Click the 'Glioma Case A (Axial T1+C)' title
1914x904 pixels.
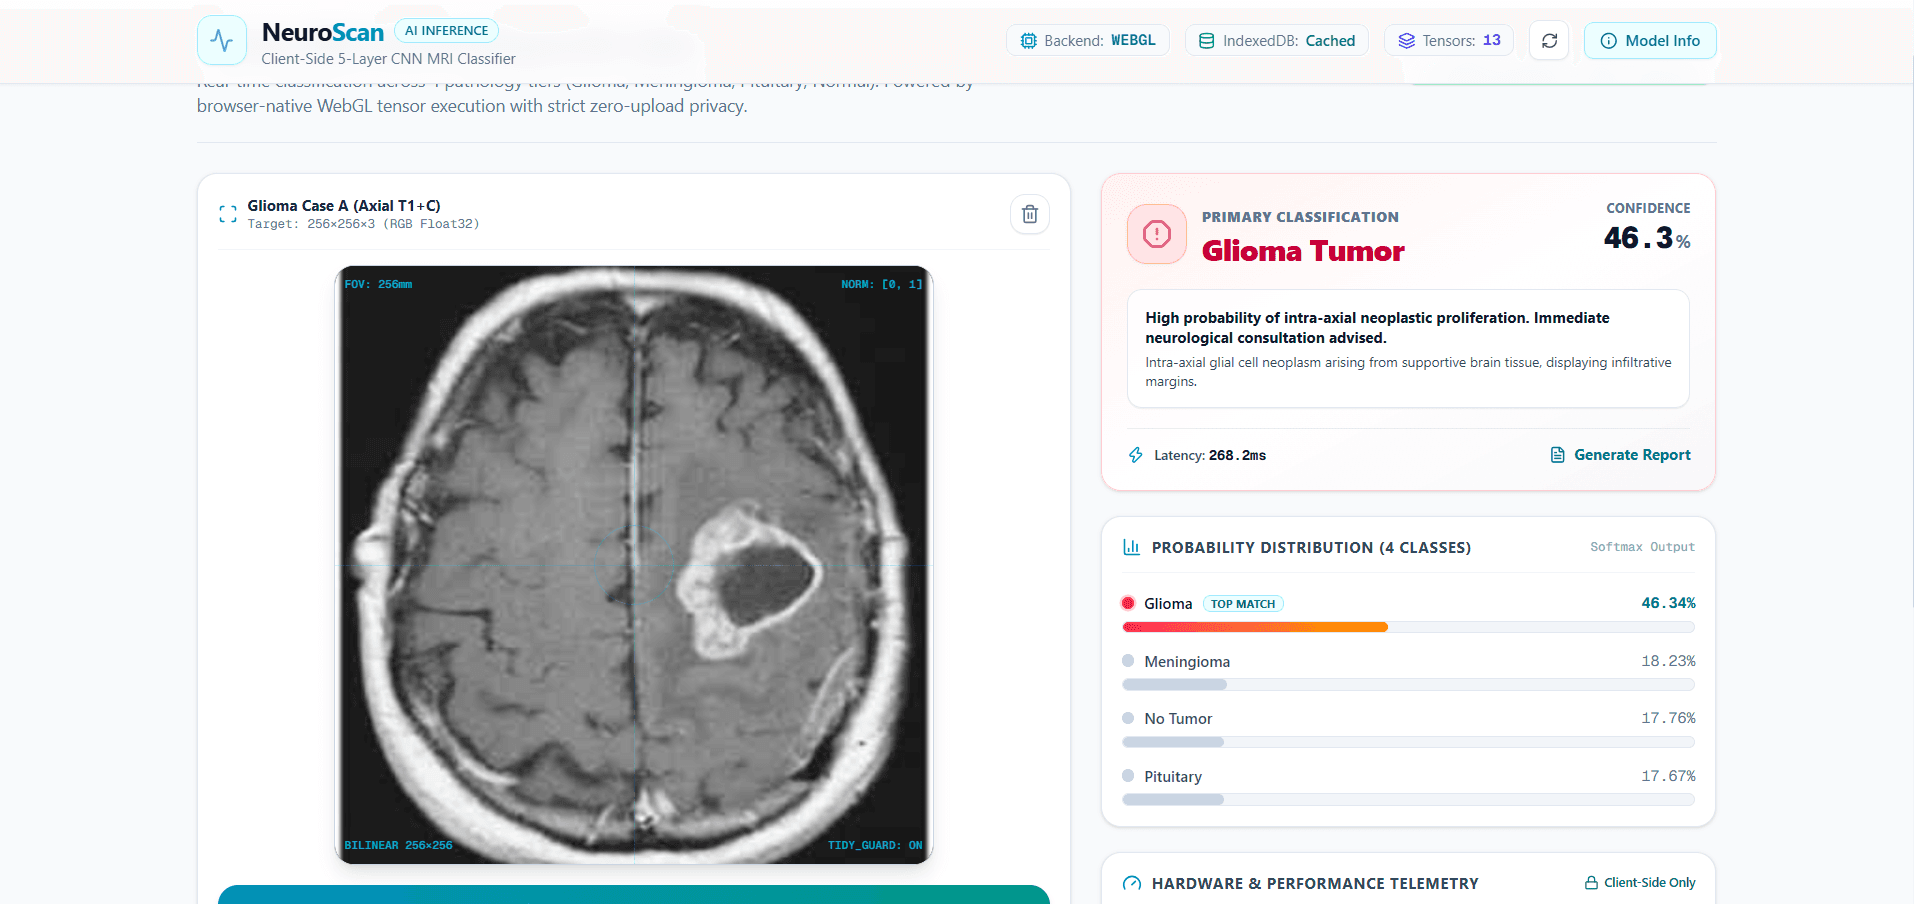click(x=344, y=206)
